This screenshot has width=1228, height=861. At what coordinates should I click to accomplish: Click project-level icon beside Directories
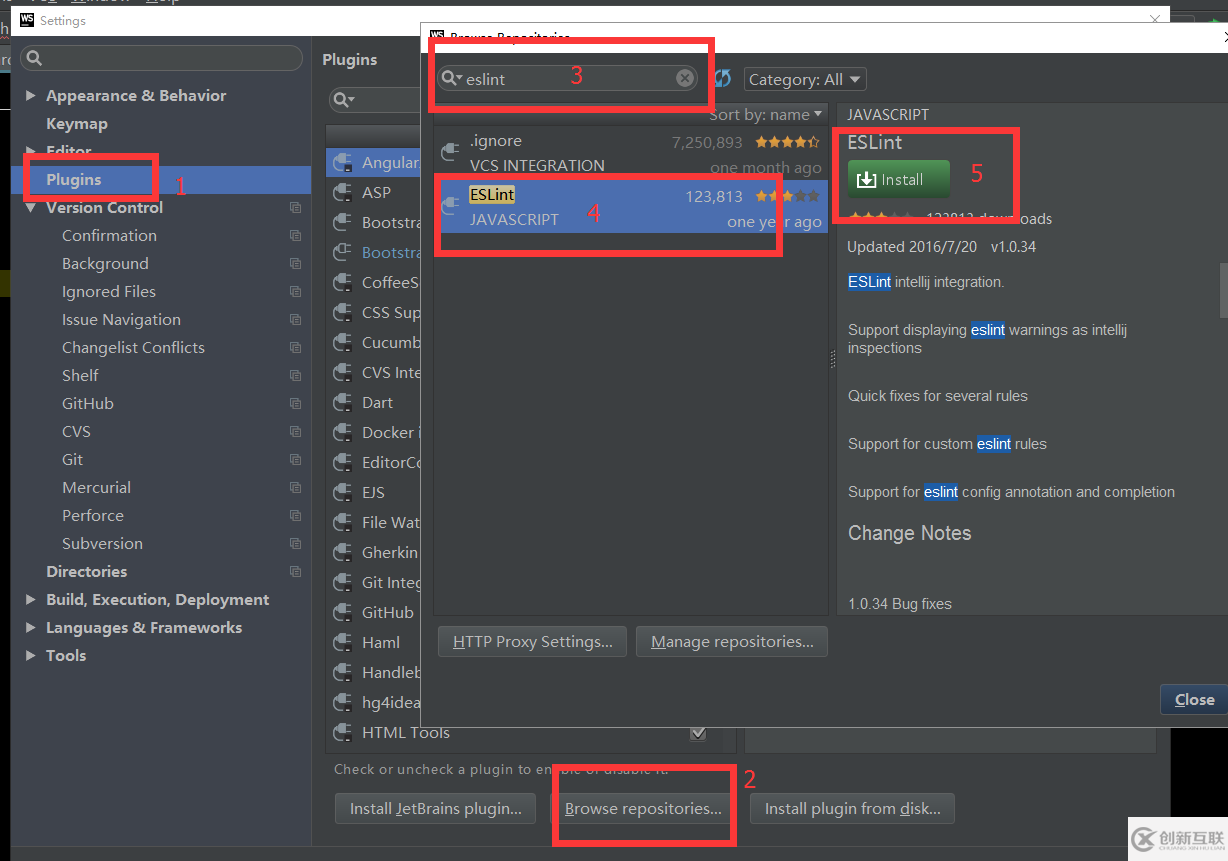(x=295, y=572)
